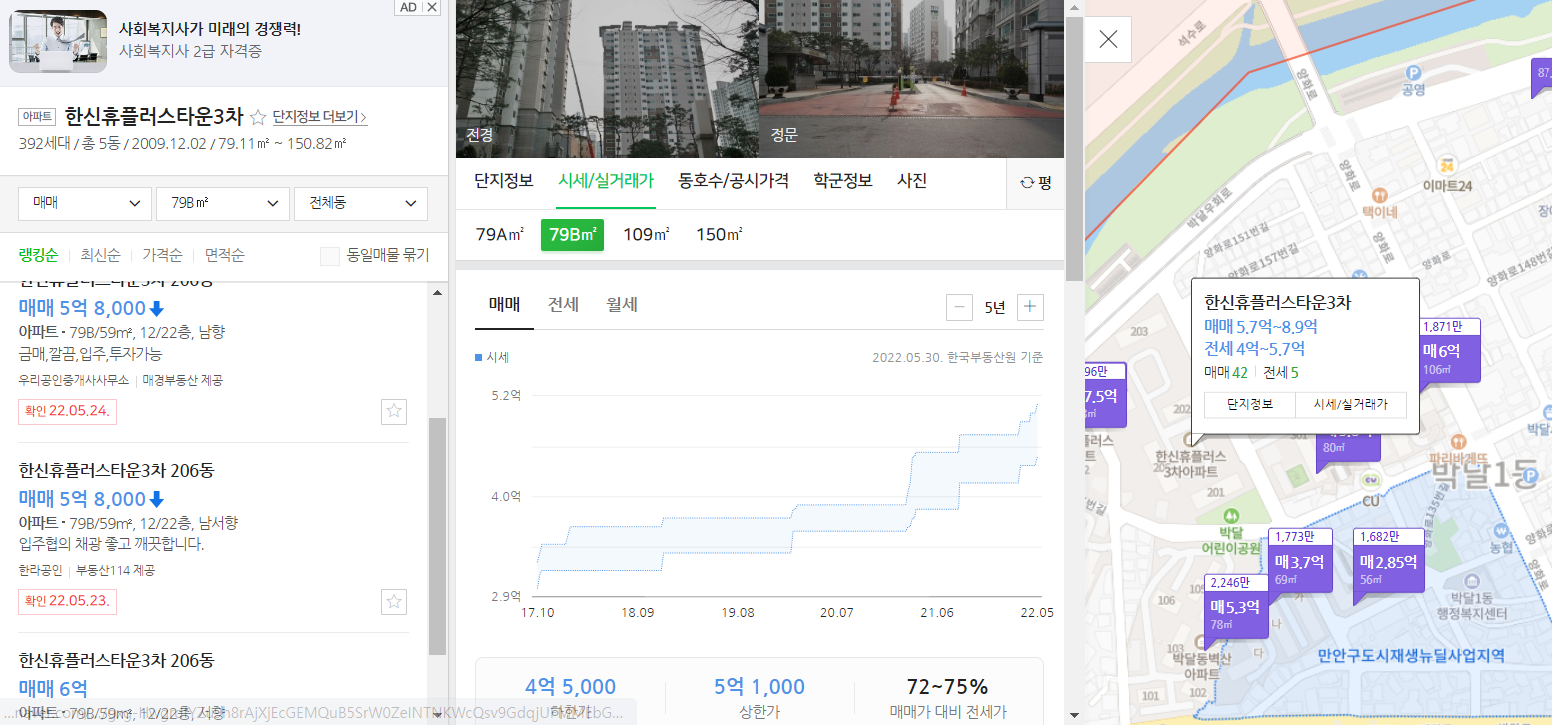Click the 택이네 restaurant map icon
The width and height of the screenshot is (1552, 725).
tap(1380, 194)
